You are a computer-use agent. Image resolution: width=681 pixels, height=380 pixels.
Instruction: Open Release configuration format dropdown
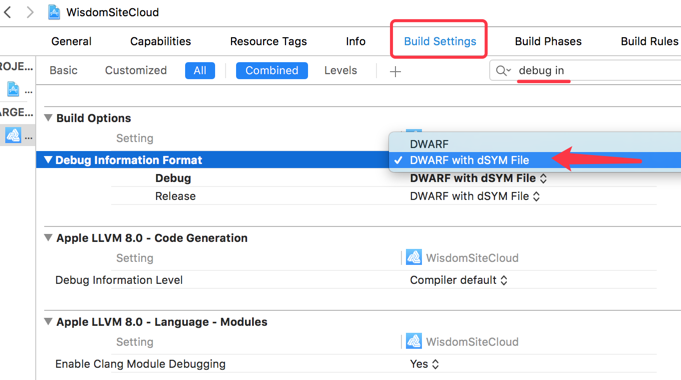475,196
